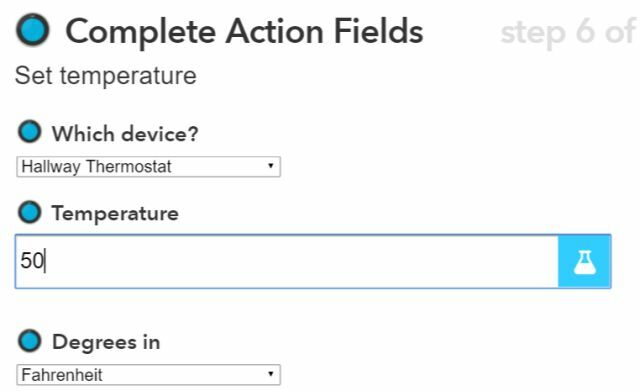Click the blue bullet next to Which device?
This screenshot has height=391, width=640.
[29, 131]
